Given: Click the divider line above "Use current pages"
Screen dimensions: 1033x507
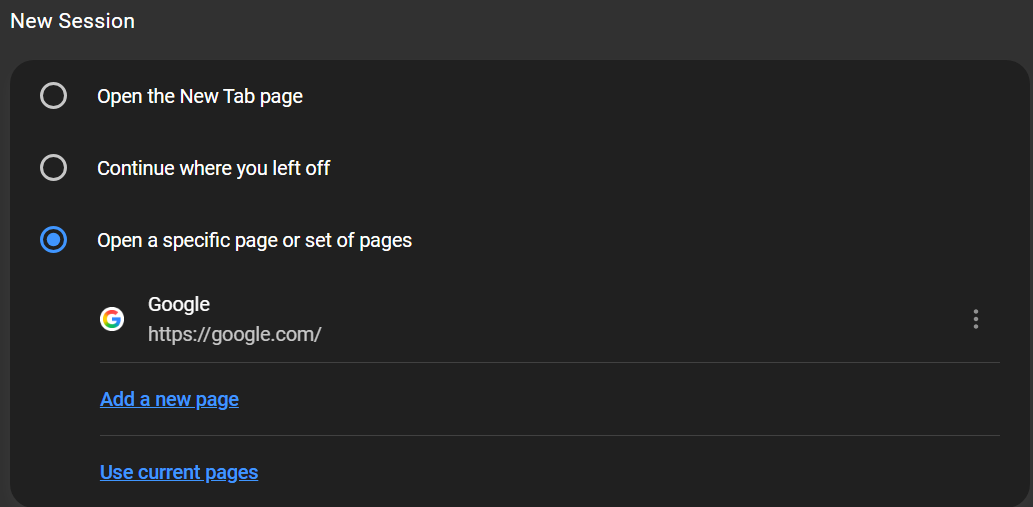Looking at the screenshot, I should coord(550,435).
